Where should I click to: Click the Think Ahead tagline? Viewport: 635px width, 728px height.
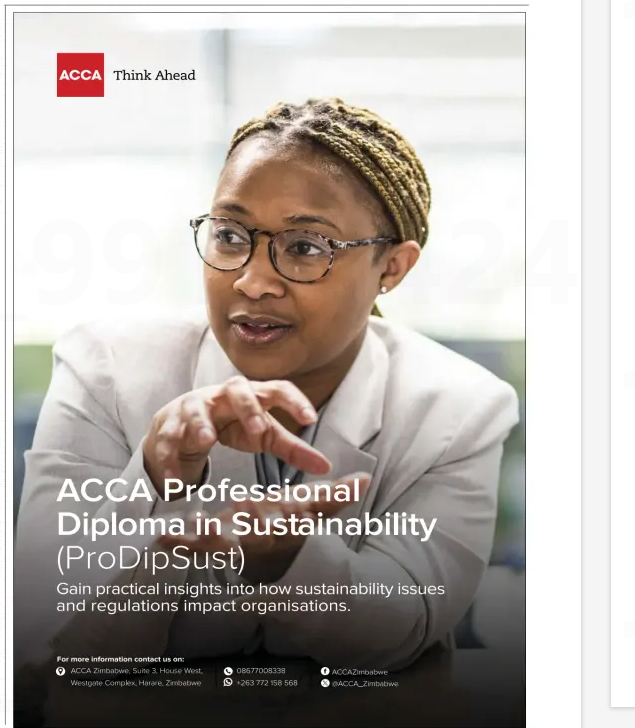point(154,75)
